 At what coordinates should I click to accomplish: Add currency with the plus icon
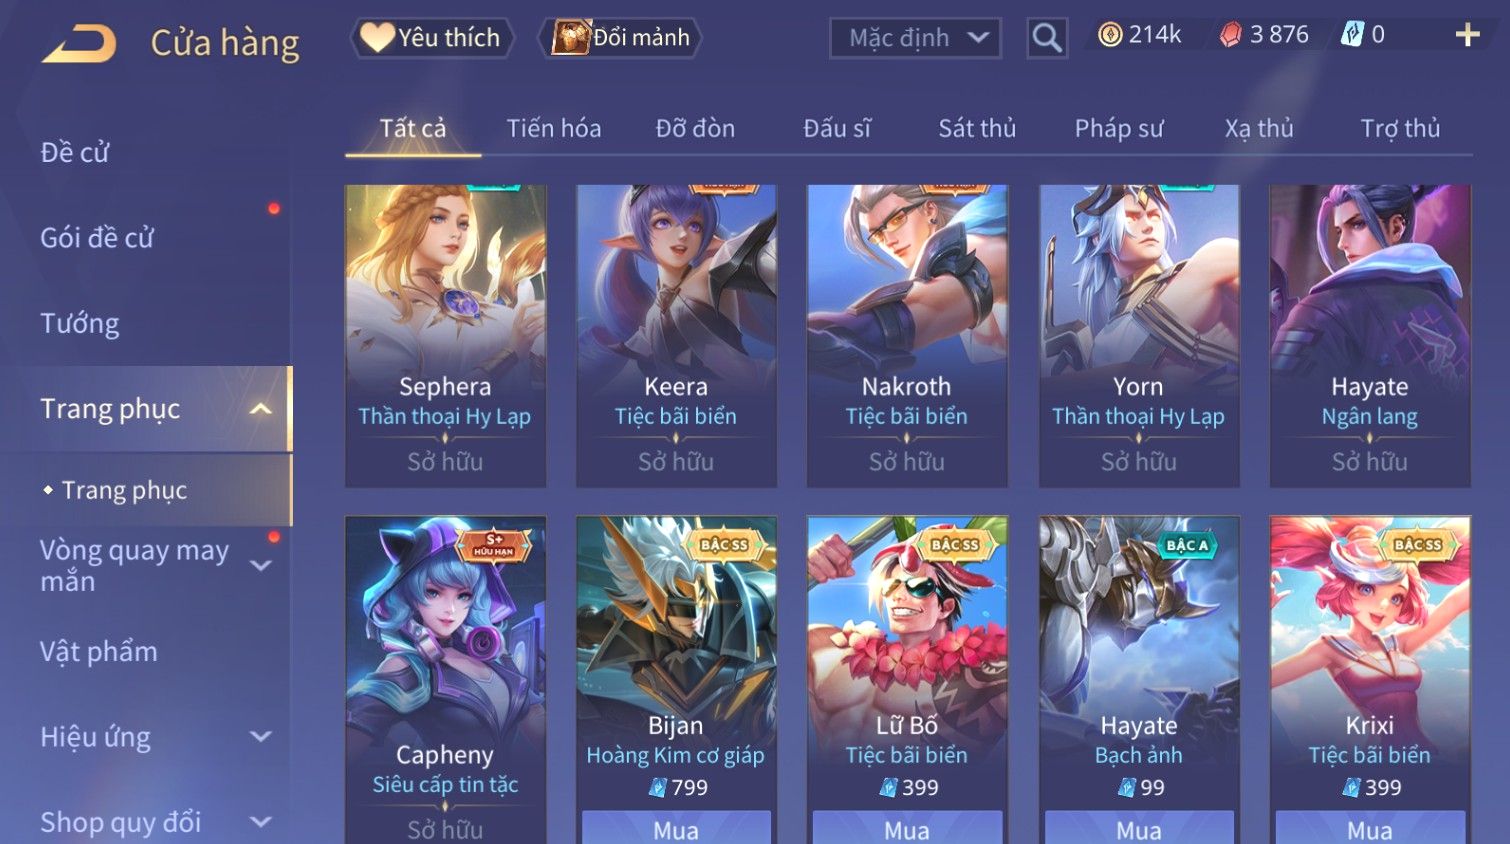click(1467, 35)
